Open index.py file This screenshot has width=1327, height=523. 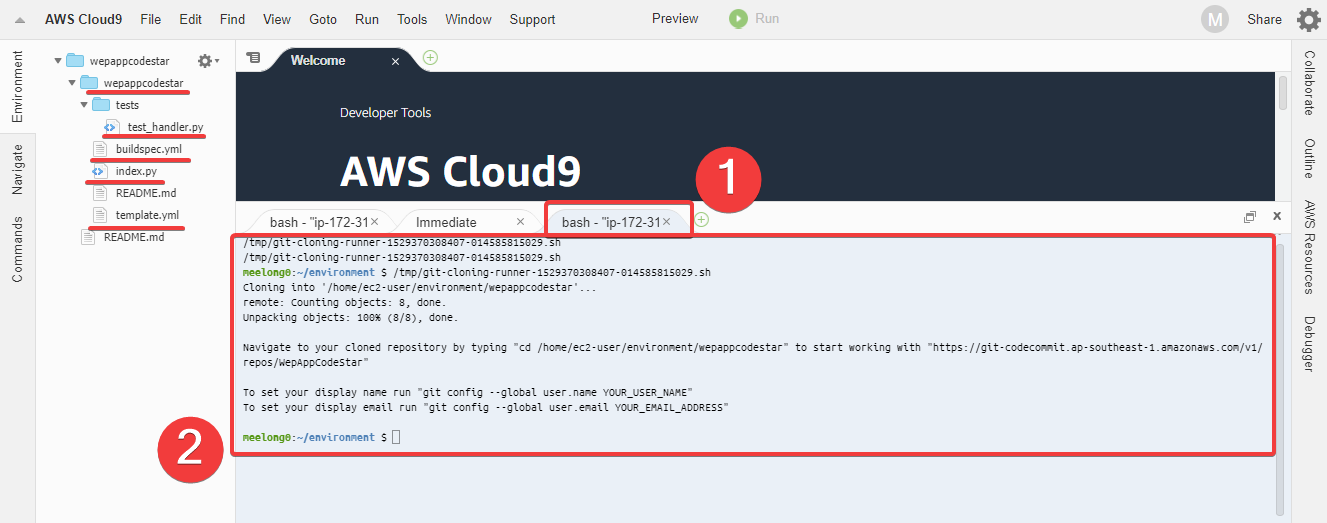(136, 171)
